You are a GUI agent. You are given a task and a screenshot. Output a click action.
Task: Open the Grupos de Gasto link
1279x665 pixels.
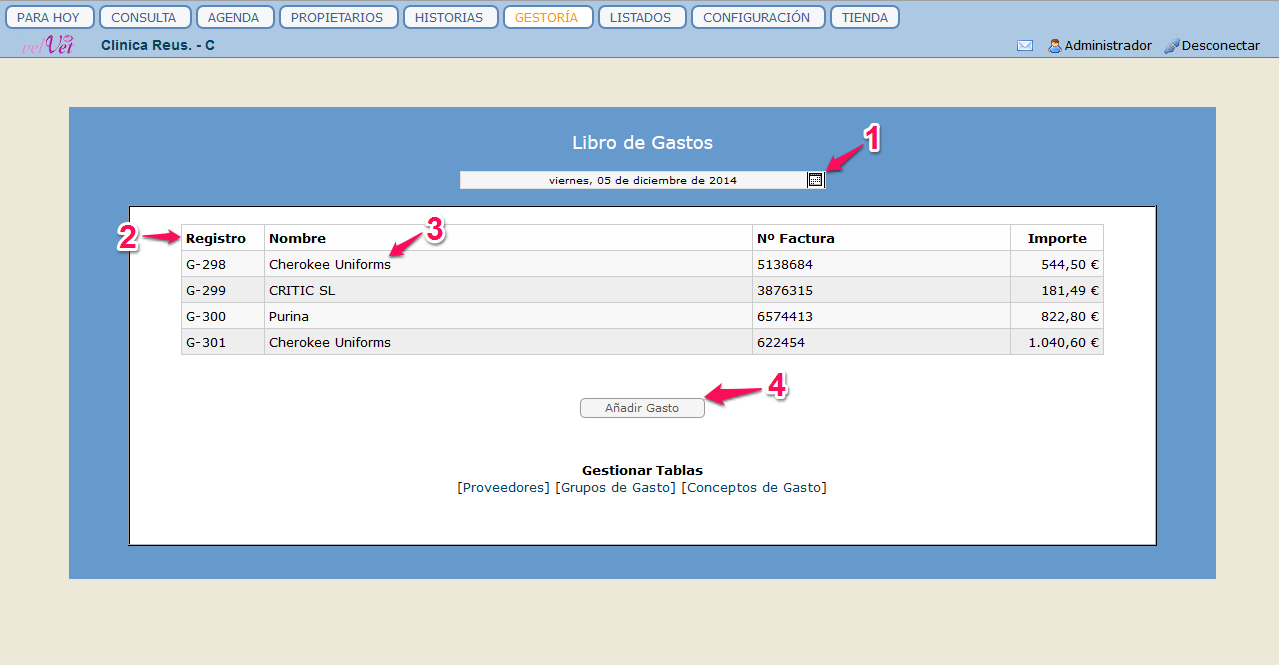pyautogui.click(x=615, y=488)
